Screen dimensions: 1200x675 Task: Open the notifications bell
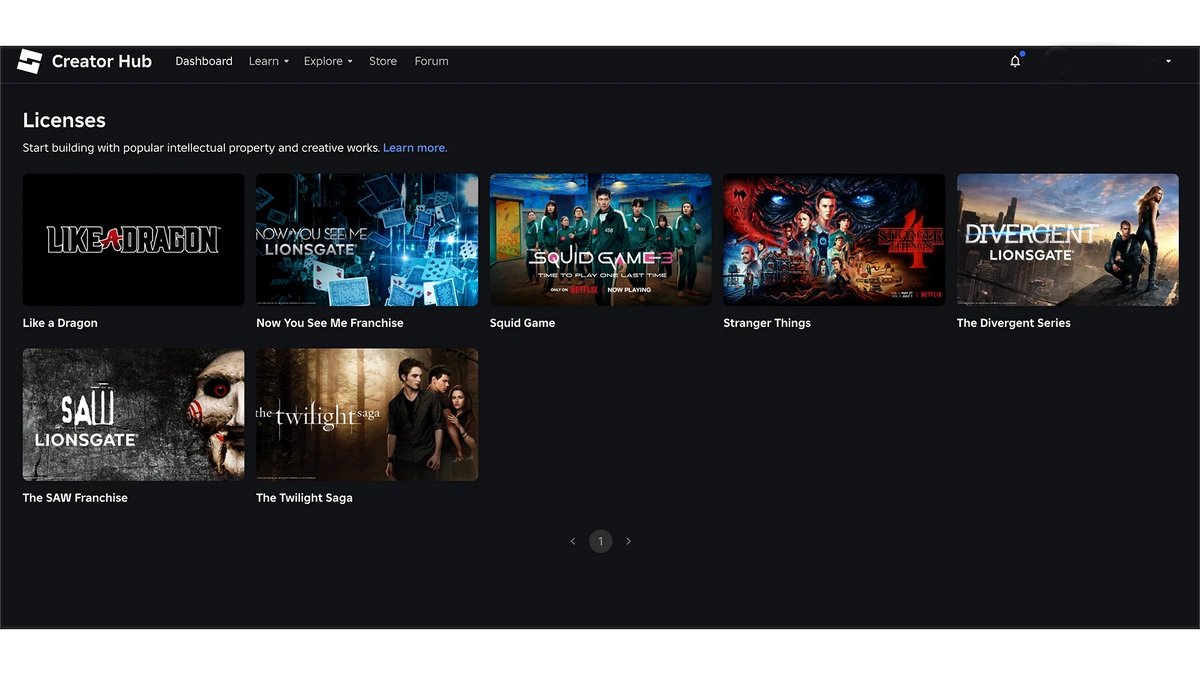(1015, 61)
